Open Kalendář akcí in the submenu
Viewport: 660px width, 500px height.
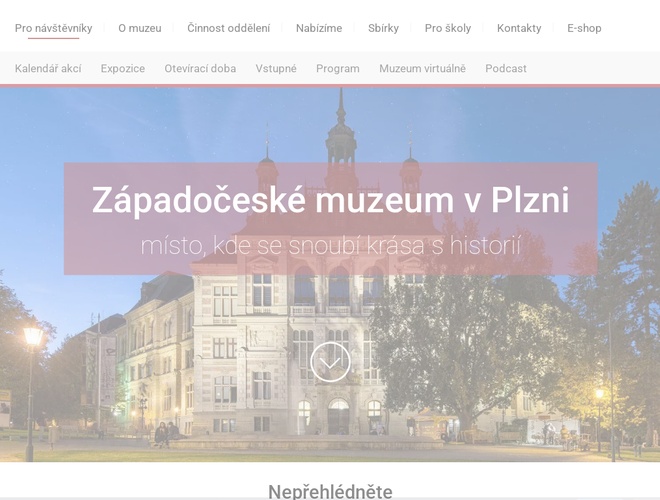click(x=47, y=68)
